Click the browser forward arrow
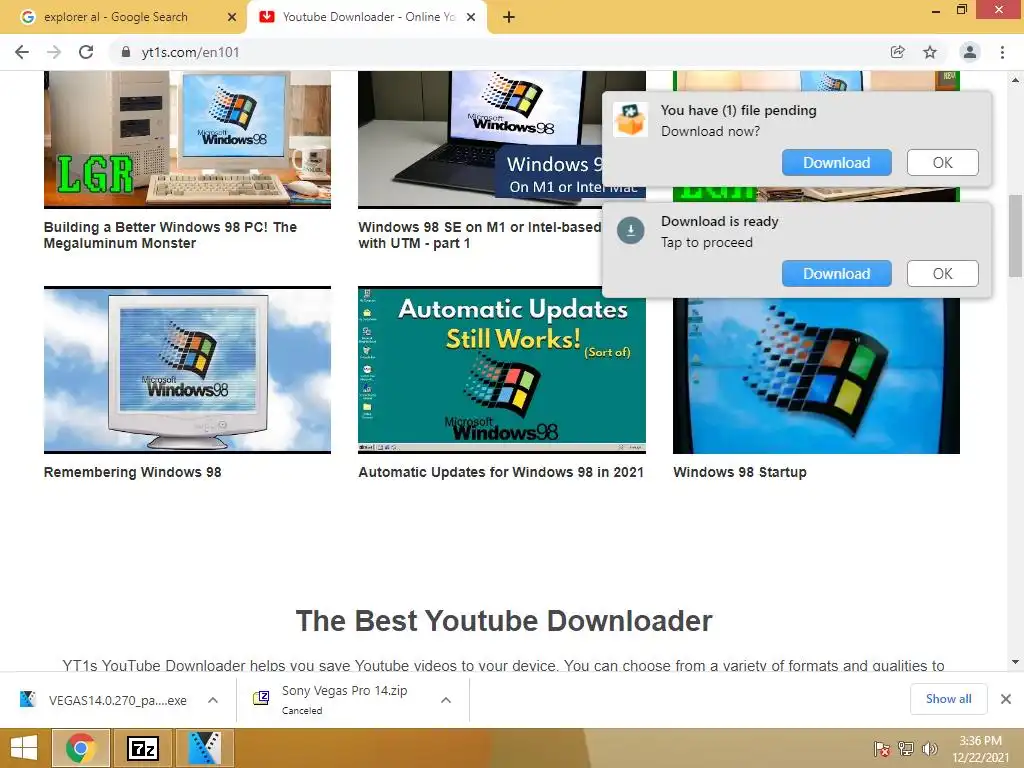 click(54, 52)
